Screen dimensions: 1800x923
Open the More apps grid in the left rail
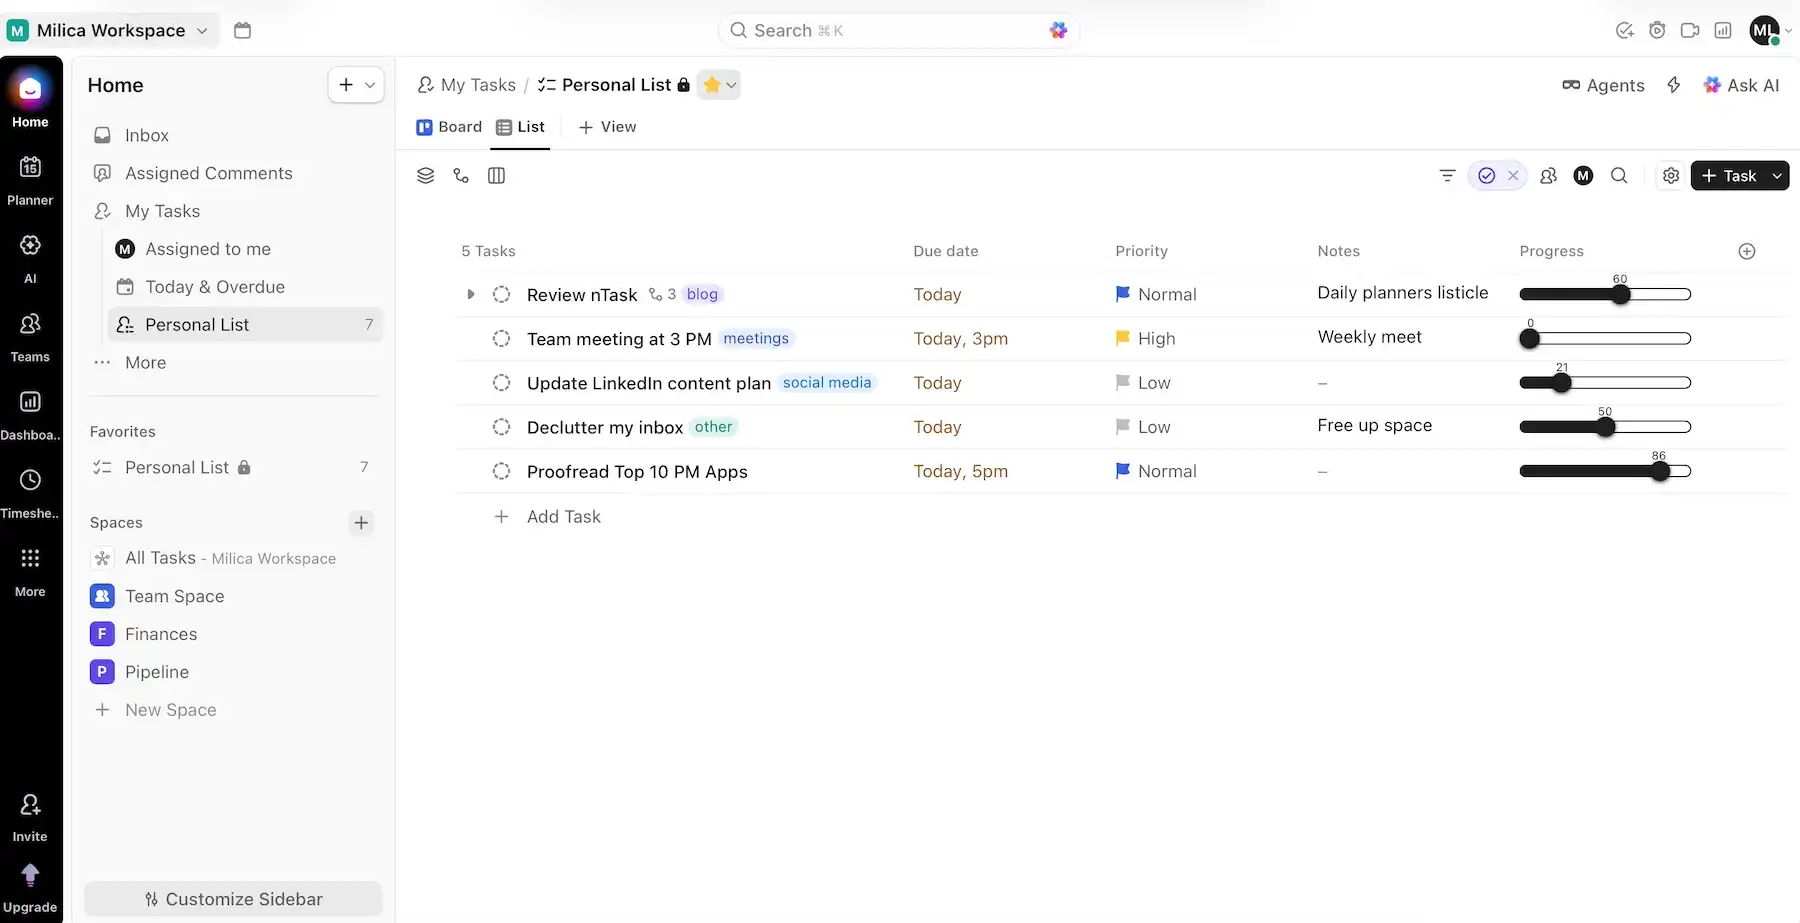tap(30, 570)
